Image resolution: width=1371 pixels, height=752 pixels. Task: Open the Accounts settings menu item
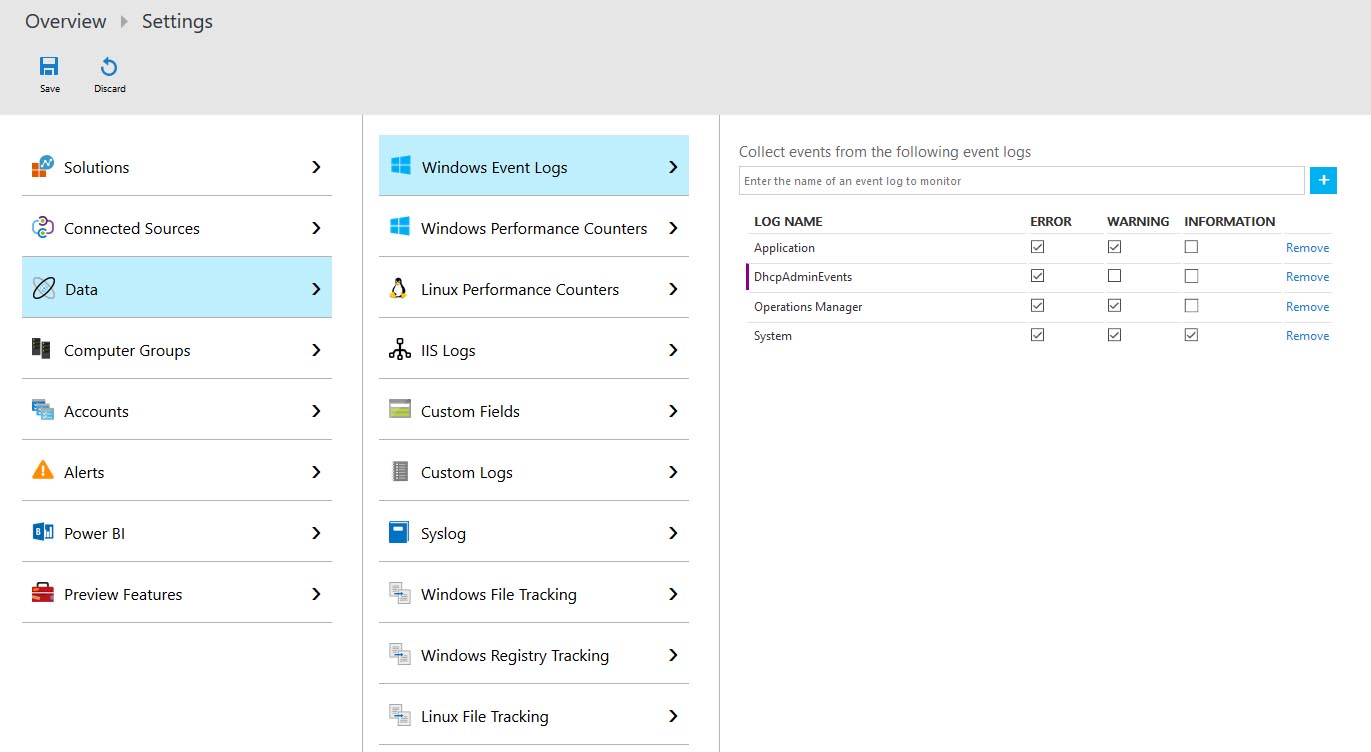pos(96,411)
